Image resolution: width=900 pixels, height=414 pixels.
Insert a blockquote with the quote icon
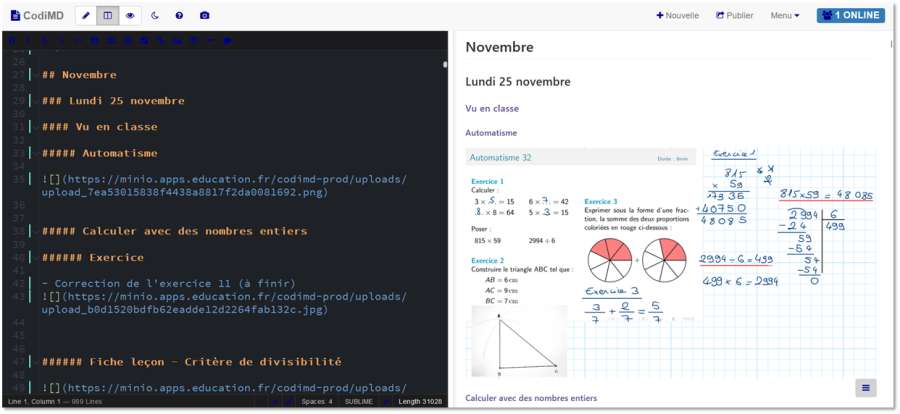tap(94, 41)
